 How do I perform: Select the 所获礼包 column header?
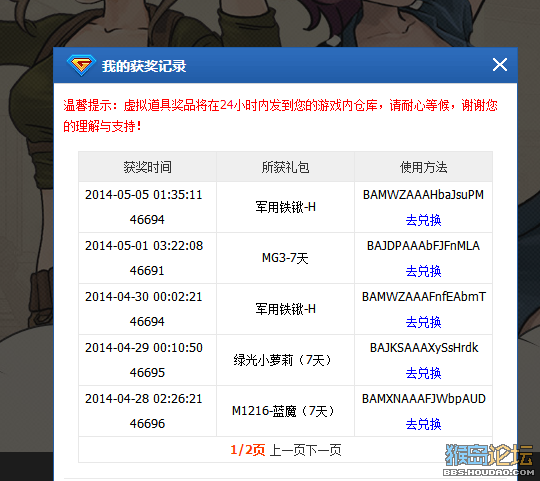[285, 167]
